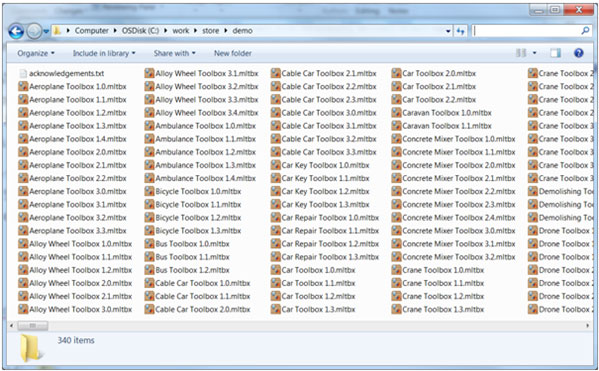Select file name Car Repair Toolbox 1.3.mltbx

[x=330, y=257]
